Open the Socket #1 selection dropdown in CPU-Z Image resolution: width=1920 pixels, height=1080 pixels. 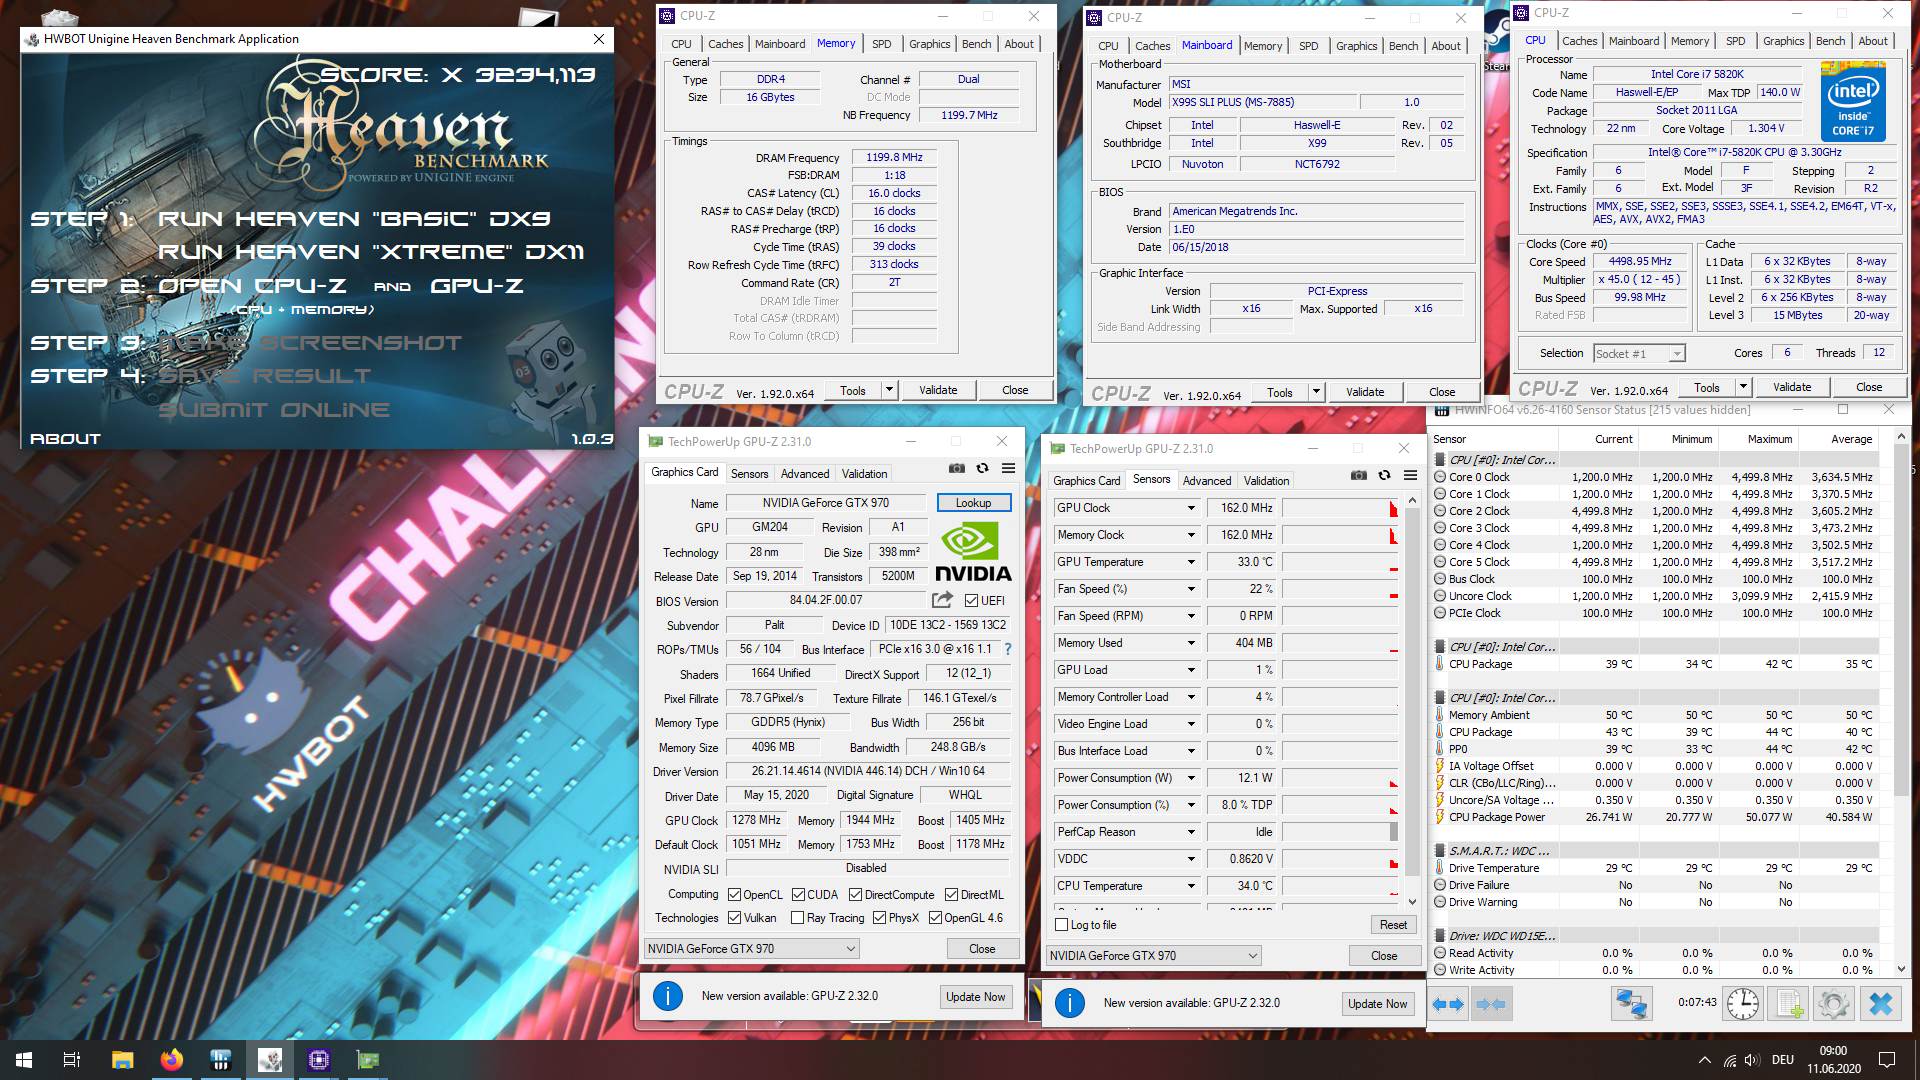pyautogui.click(x=1639, y=354)
